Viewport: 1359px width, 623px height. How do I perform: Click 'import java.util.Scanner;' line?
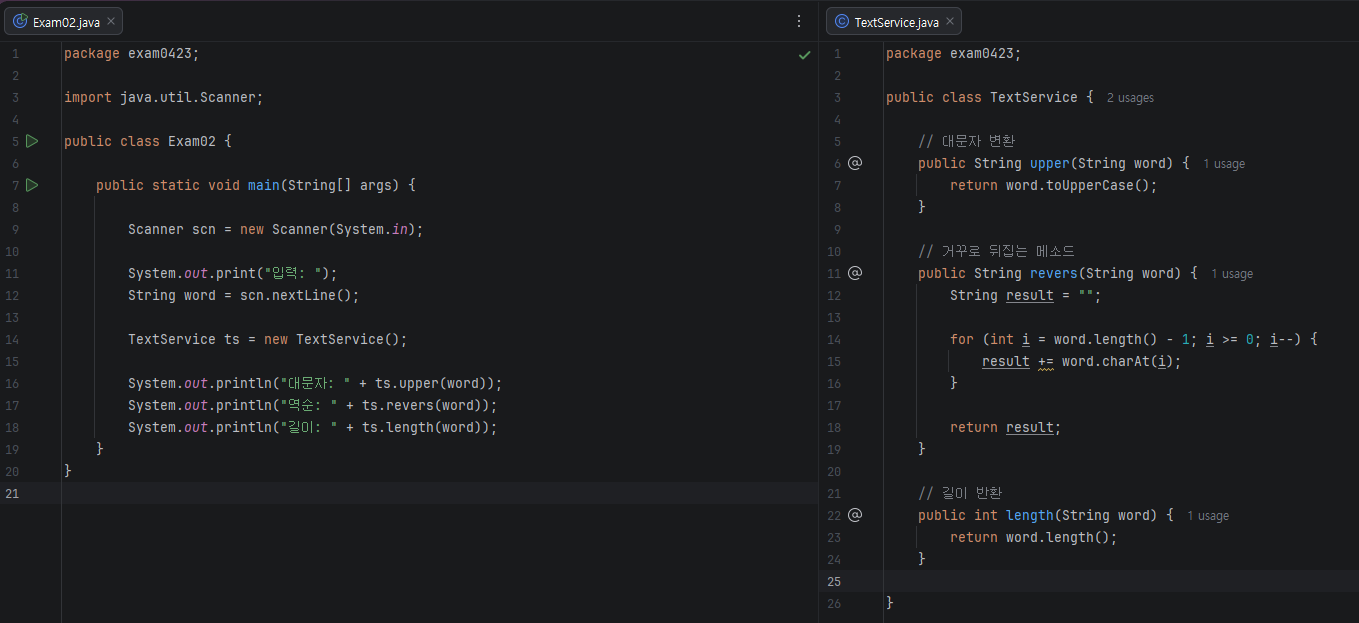[x=163, y=97]
